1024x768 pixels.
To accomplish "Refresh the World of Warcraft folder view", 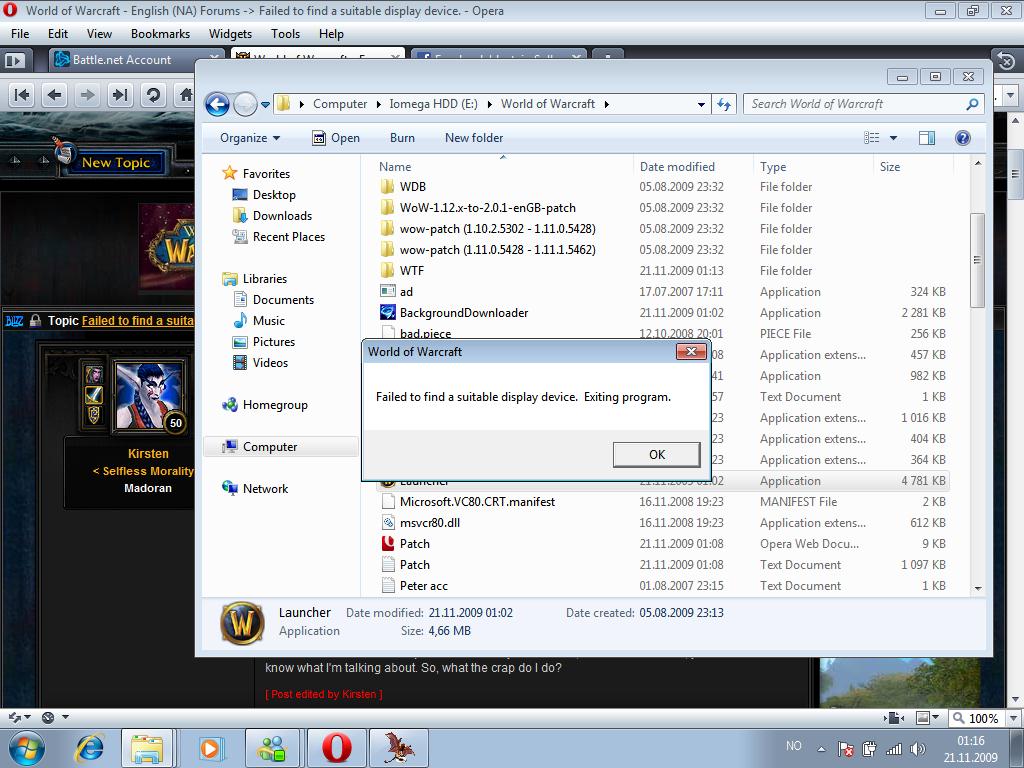I will 724,104.
